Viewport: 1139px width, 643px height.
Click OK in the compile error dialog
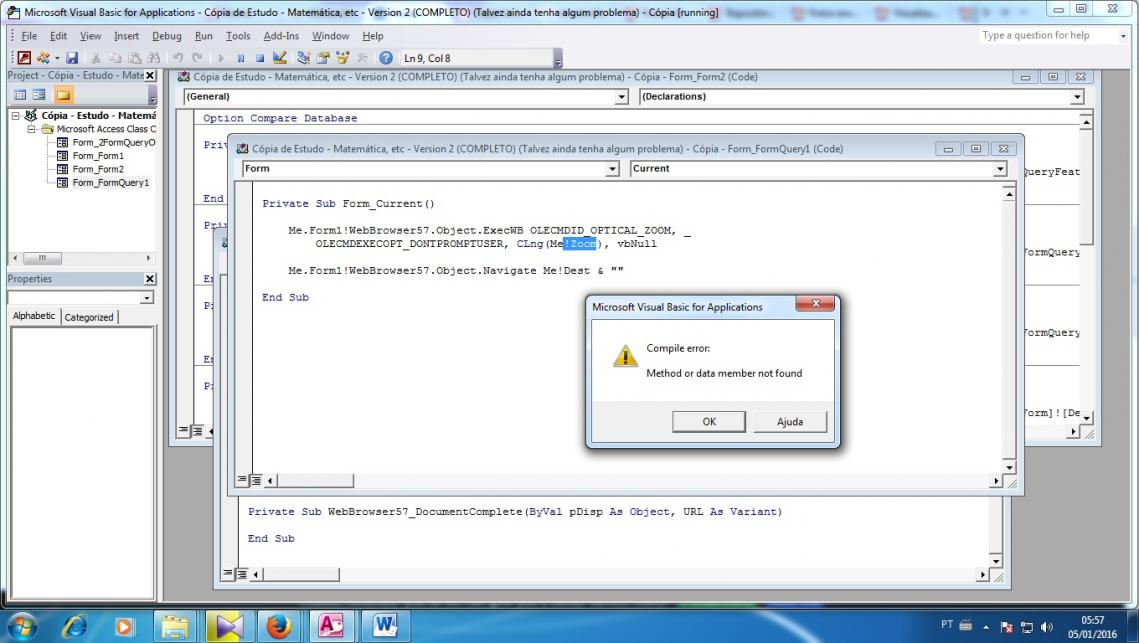709,421
